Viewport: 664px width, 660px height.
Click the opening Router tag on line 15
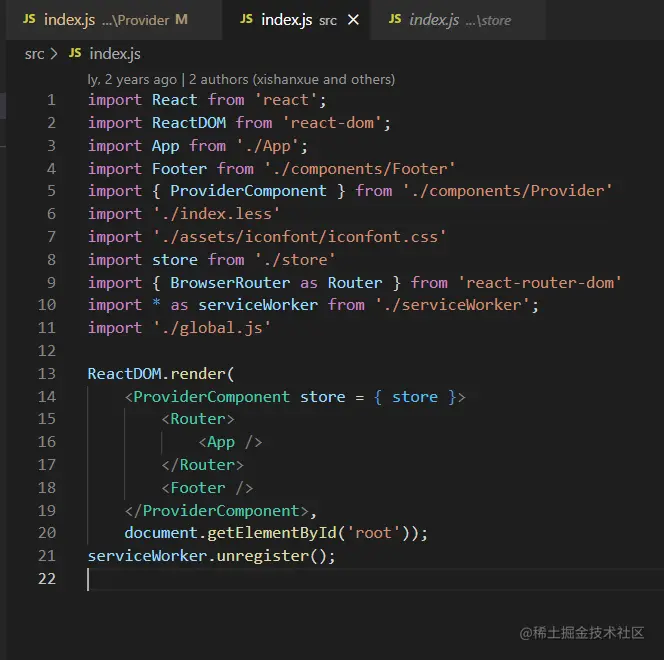coord(198,419)
